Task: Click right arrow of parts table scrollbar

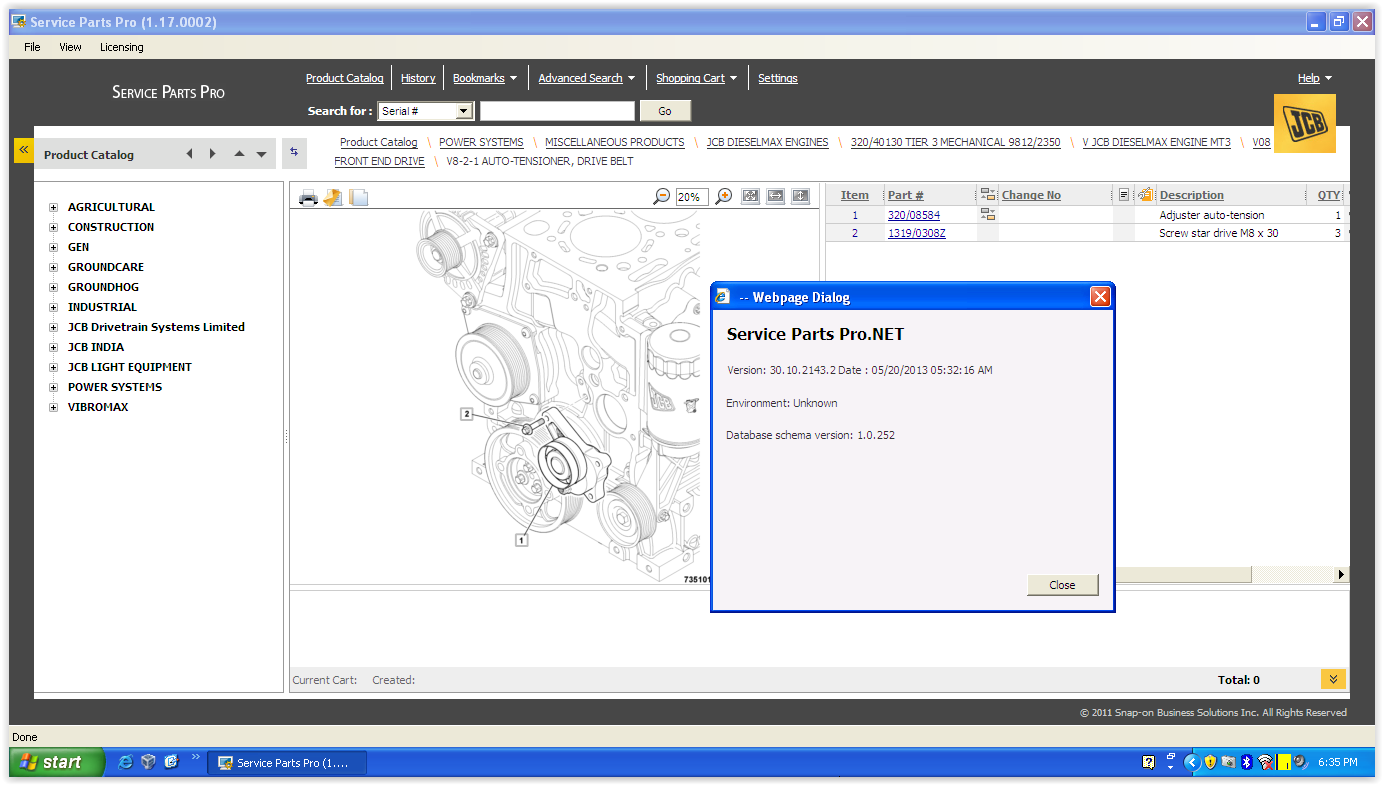Action: [x=1341, y=575]
